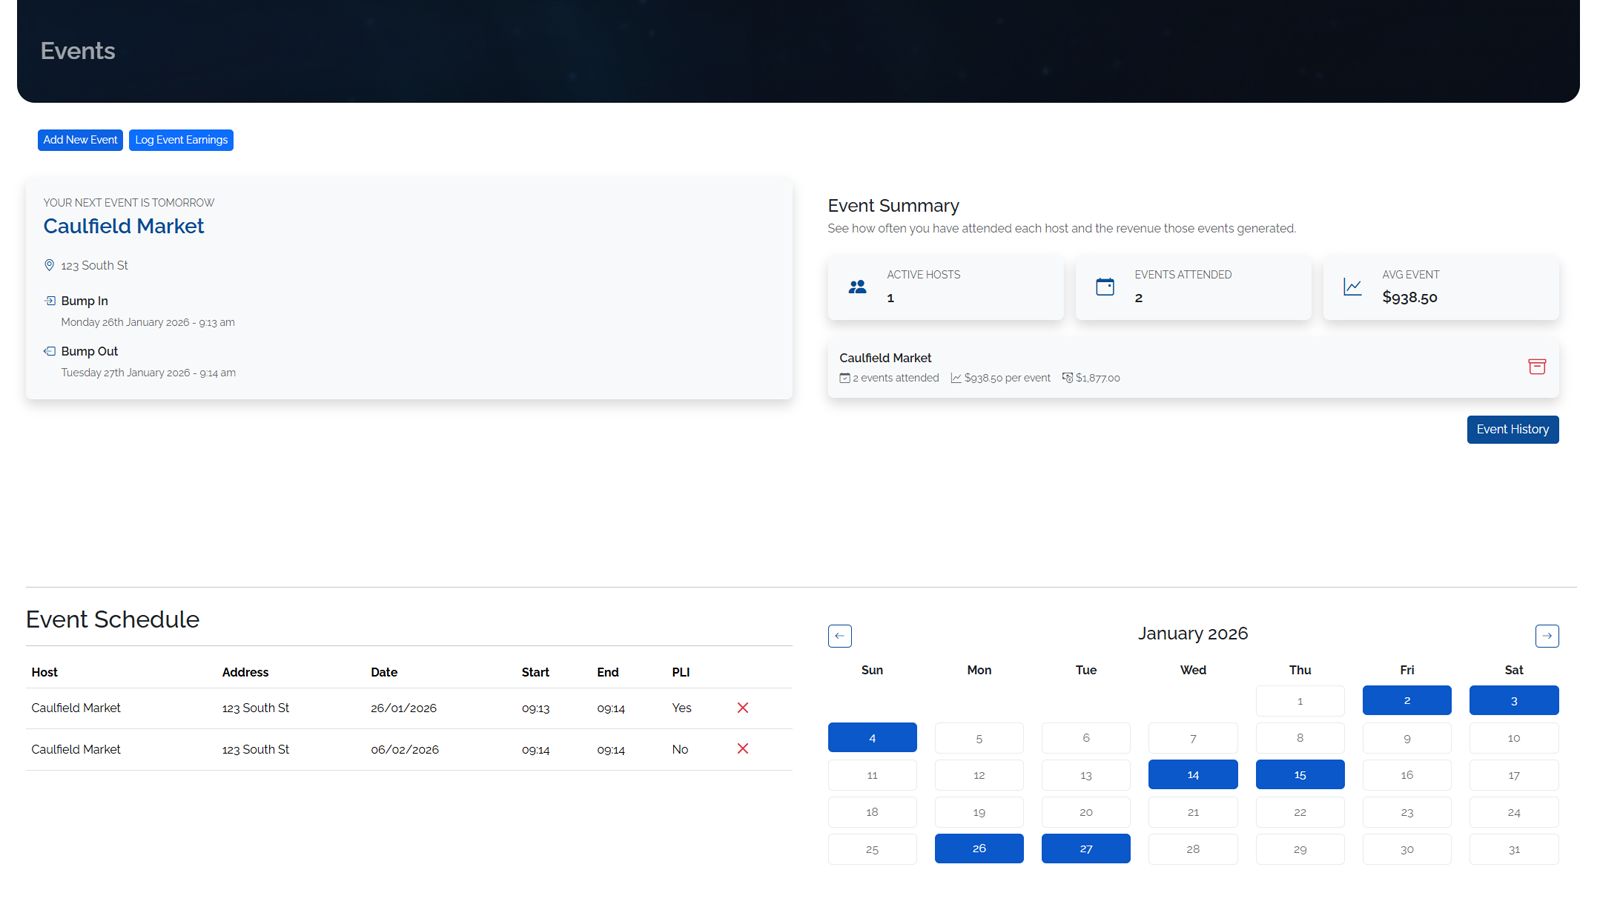Toggle the highlighted January 2 date
The width and height of the screenshot is (1600, 900).
(1407, 700)
